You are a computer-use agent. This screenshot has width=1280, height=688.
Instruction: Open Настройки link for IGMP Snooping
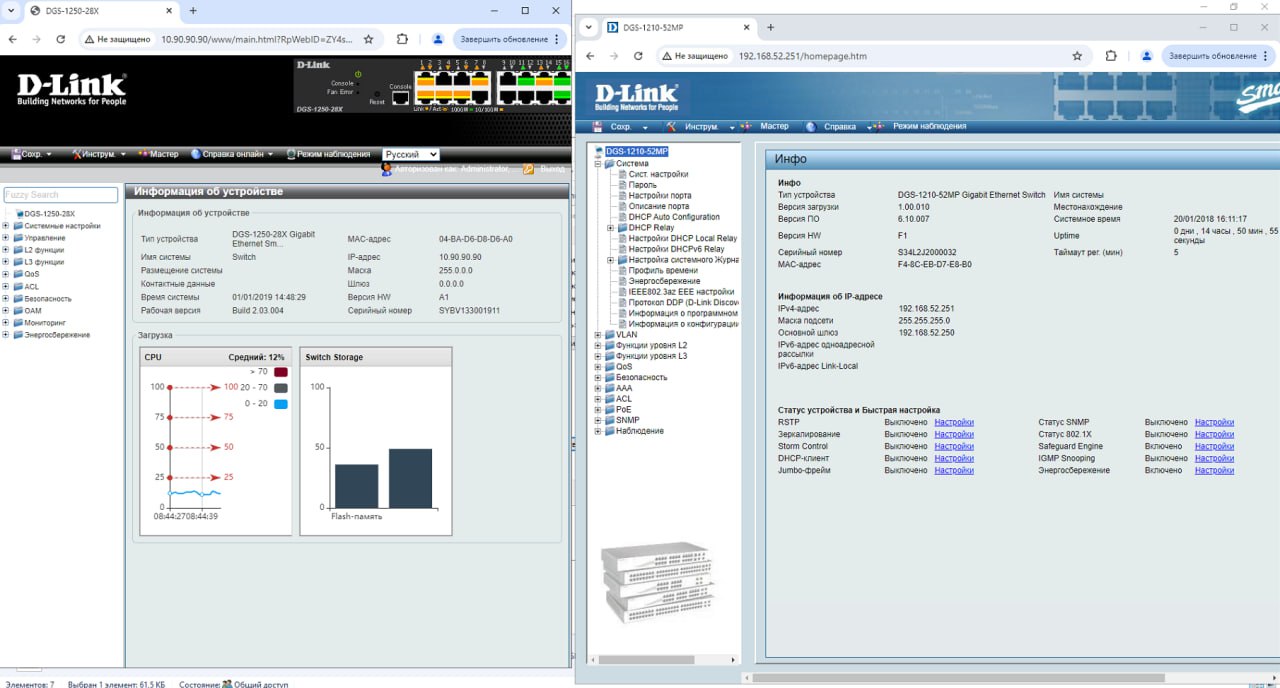point(1214,459)
